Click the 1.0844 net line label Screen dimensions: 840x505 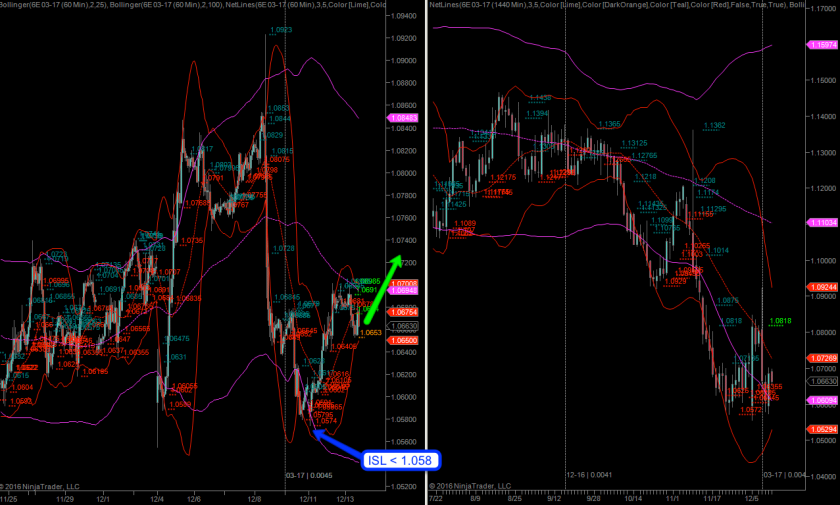[x=280, y=119]
